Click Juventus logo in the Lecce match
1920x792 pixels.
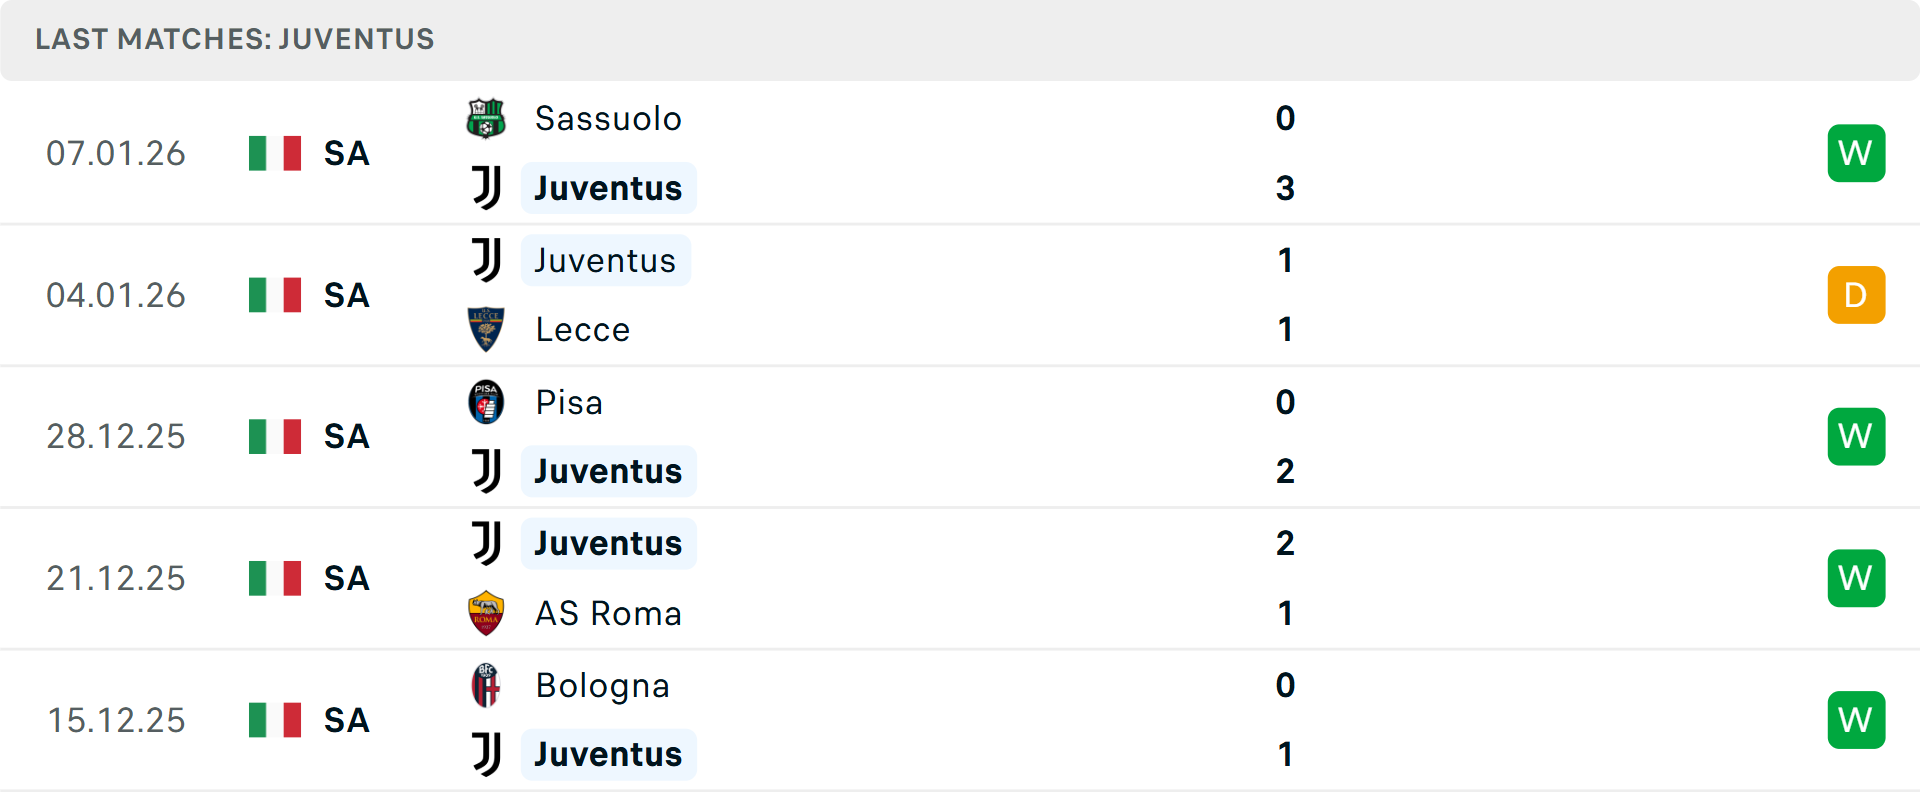tap(486, 260)
